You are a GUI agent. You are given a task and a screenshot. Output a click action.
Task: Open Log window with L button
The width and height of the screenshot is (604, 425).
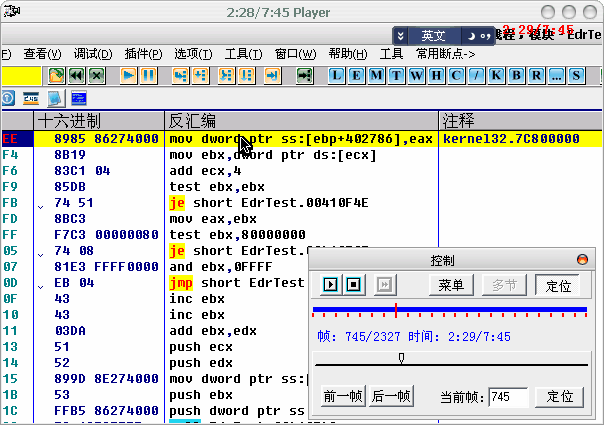click(x=336, y=75)
